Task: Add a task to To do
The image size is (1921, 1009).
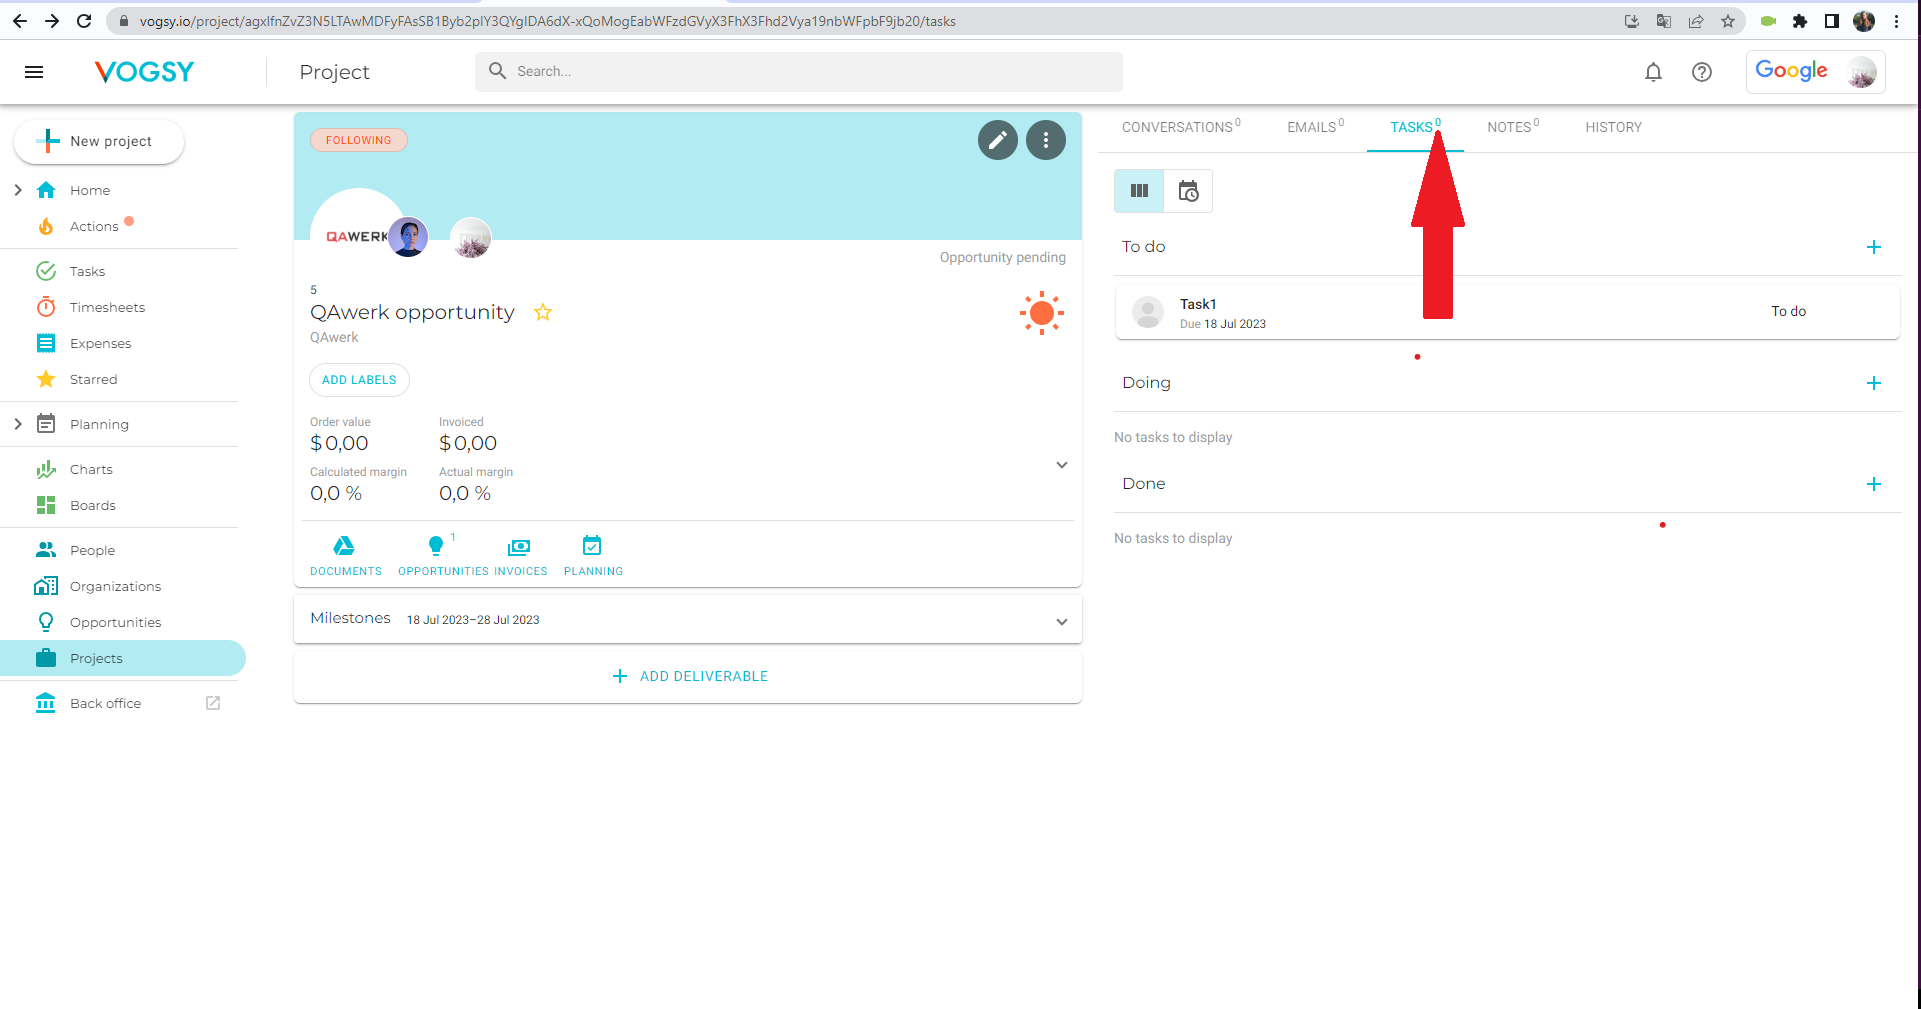Action: (1874, 247)
